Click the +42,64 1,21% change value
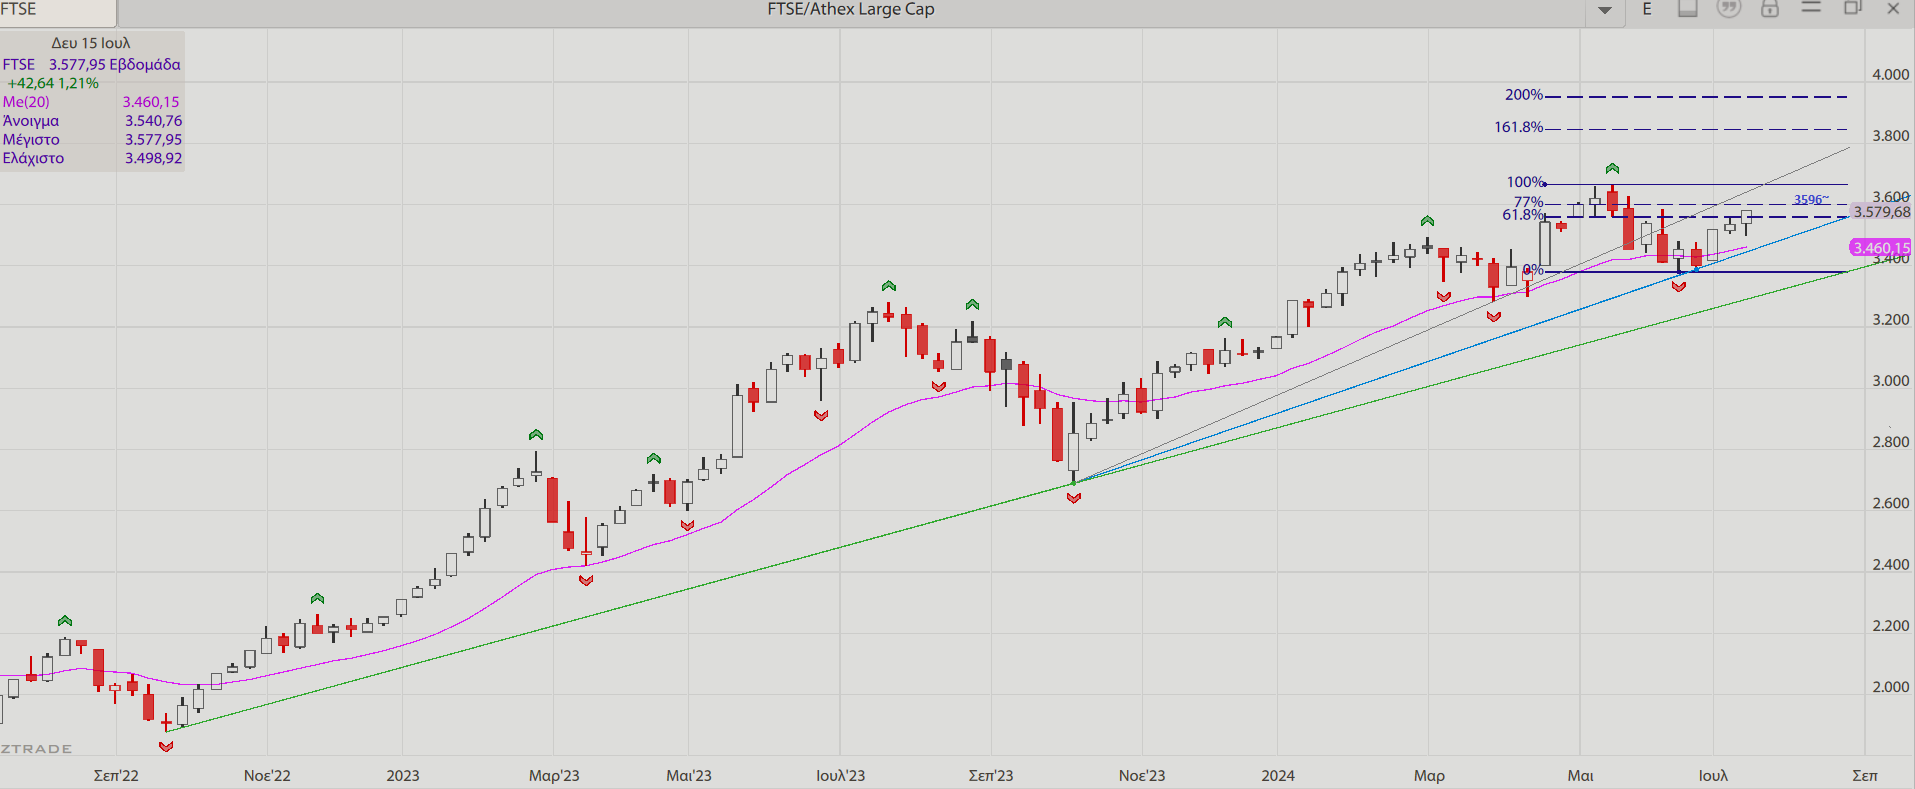The image size is (1915, 789). pos(53,83)
